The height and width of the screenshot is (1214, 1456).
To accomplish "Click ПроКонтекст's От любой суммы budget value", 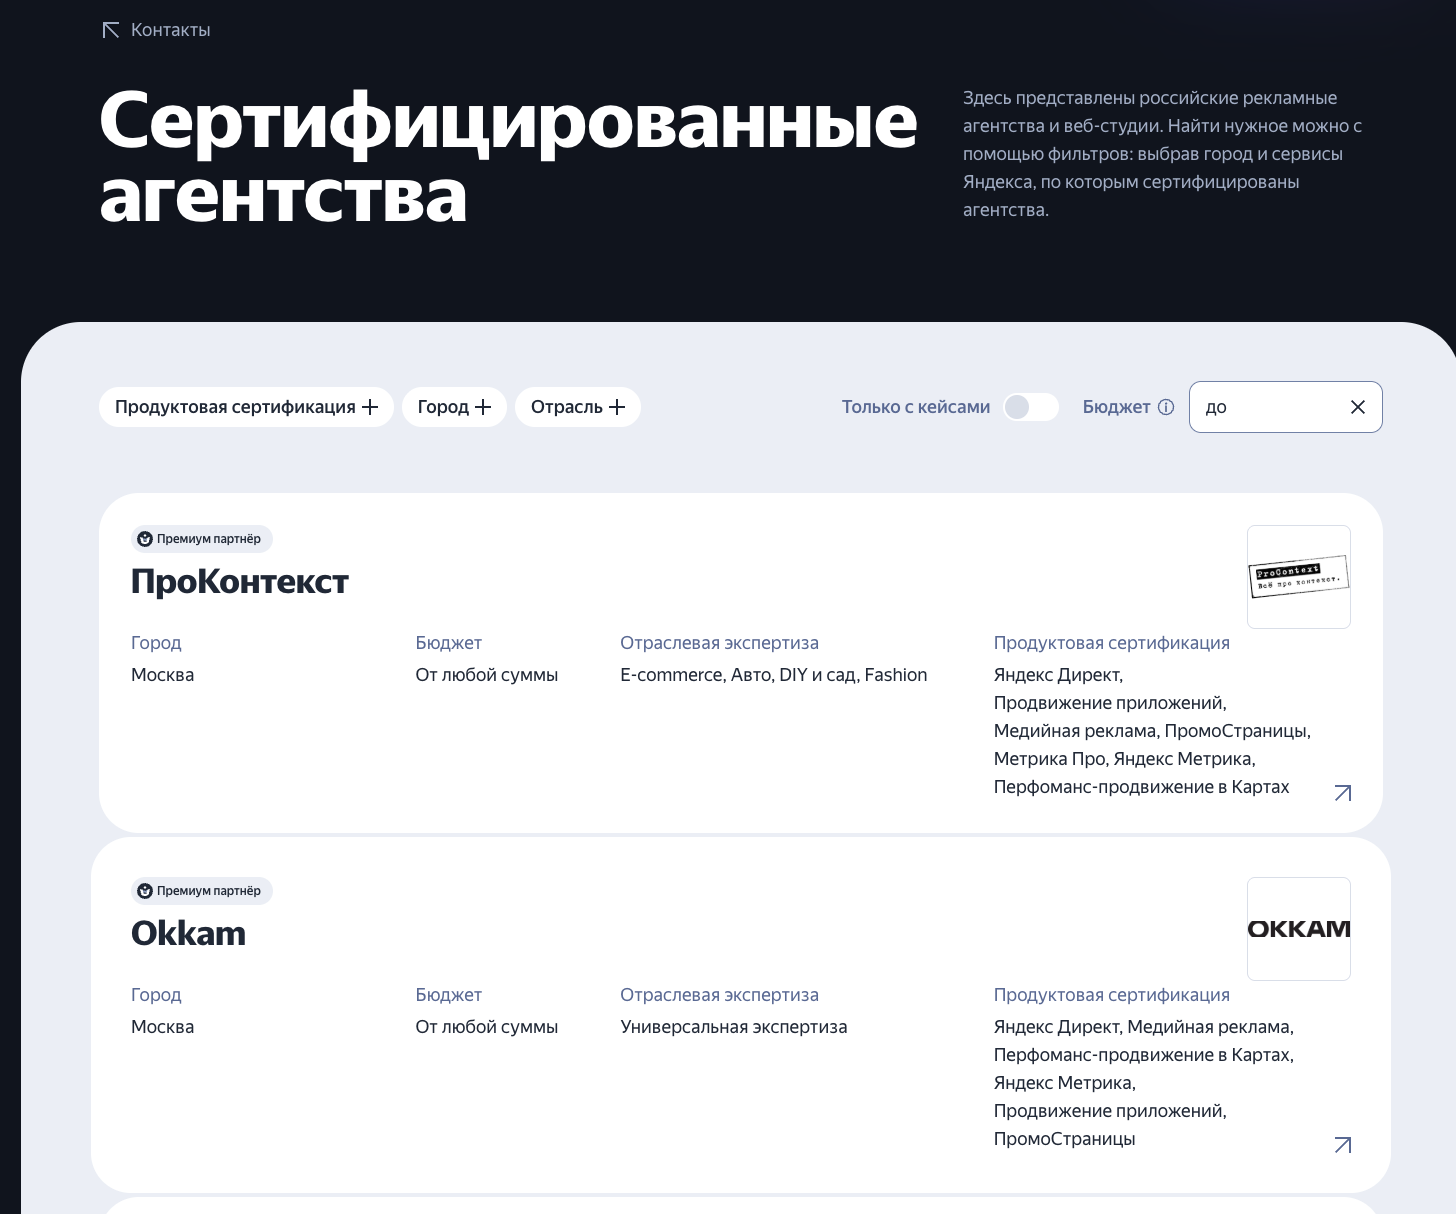I will click(x=487, y=675).
